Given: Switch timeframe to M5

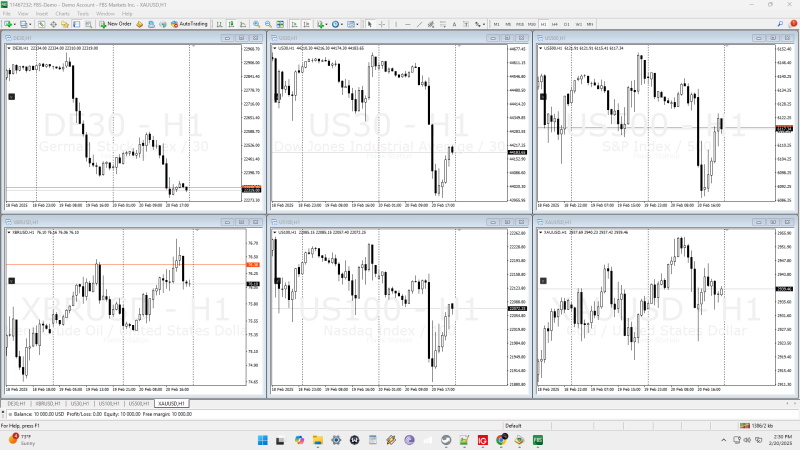Looking at the screenshot, I should tap(508, 24).
